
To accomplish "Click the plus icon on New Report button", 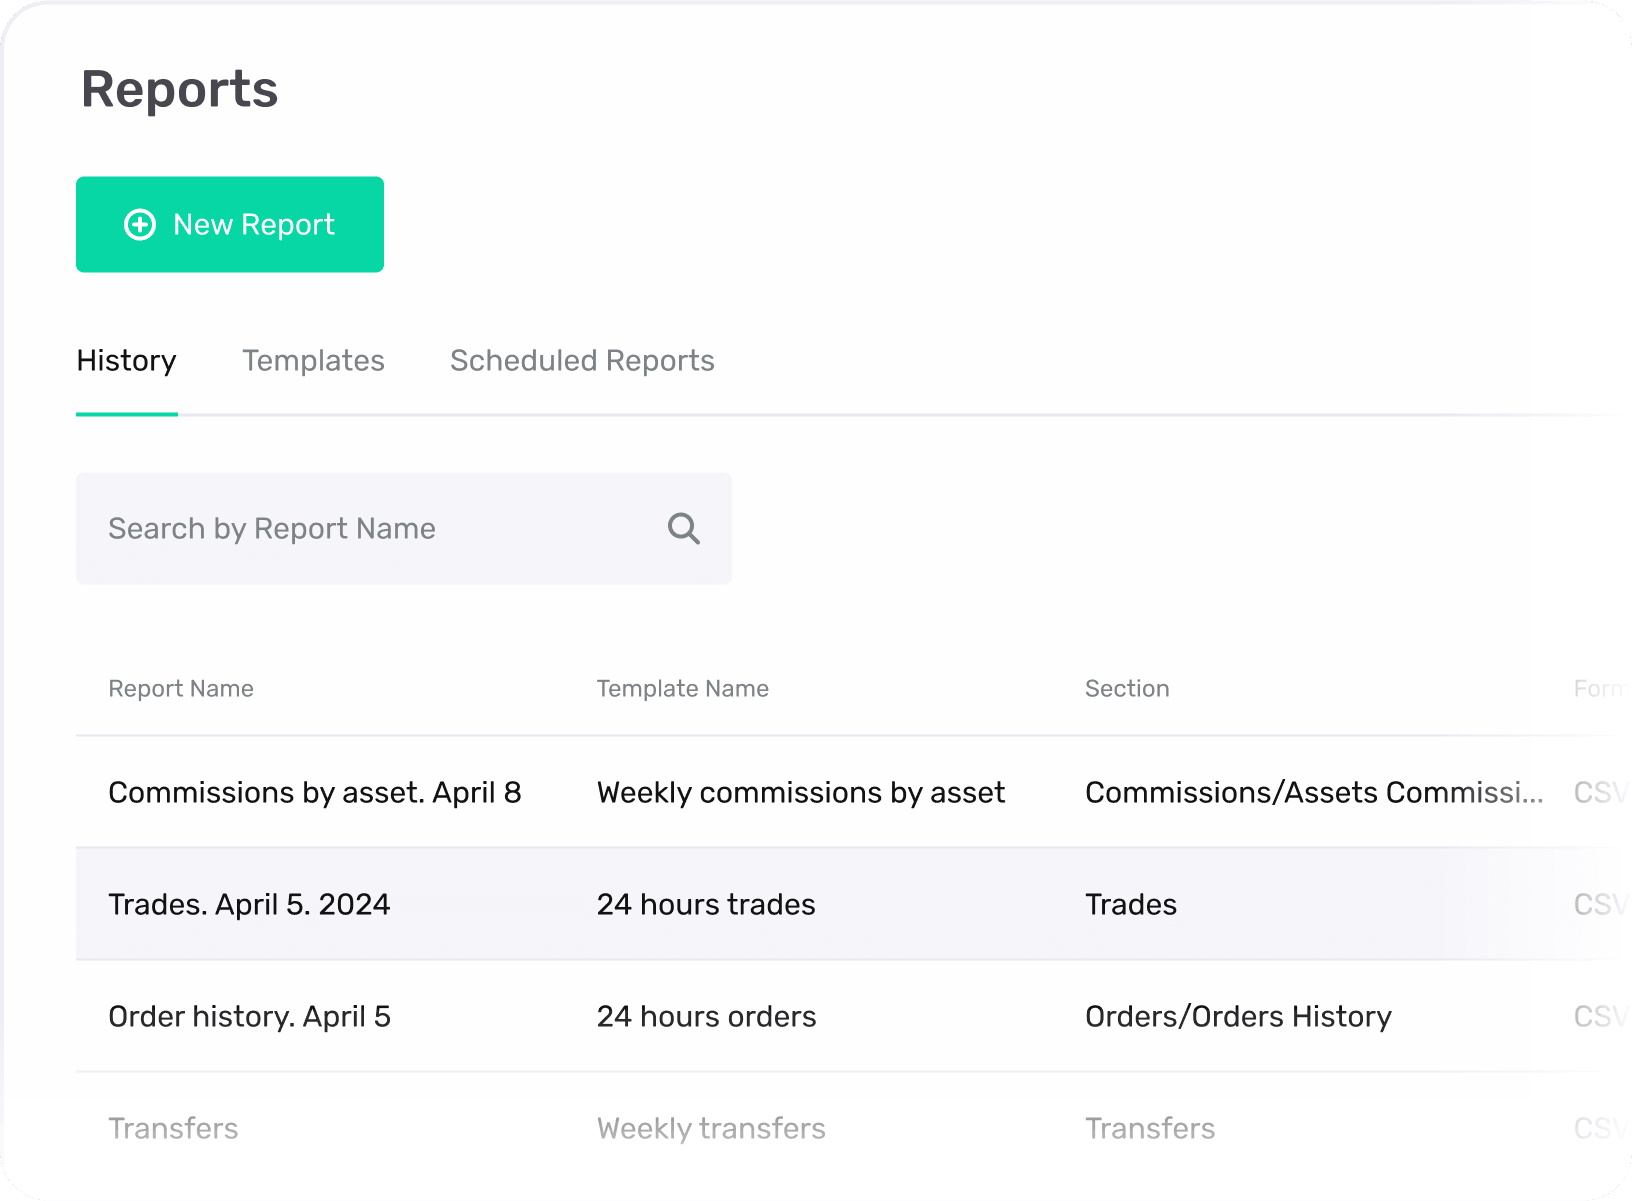I will [139, 224].
